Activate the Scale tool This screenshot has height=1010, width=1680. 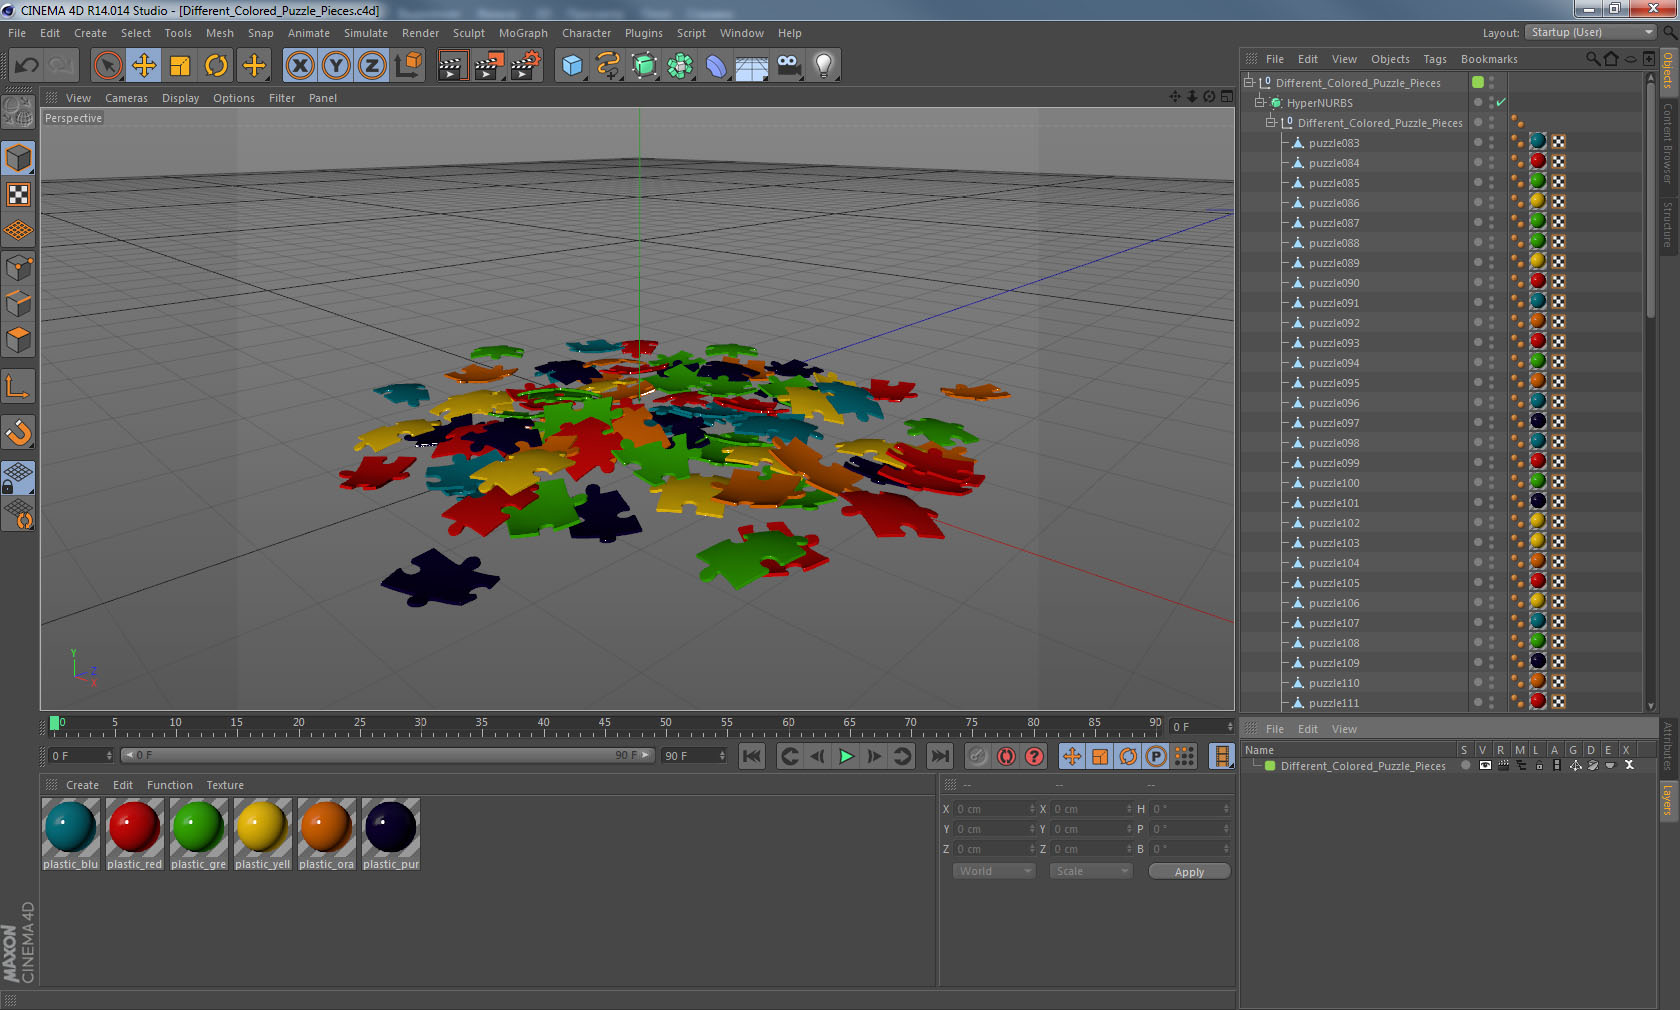(180, 66)
